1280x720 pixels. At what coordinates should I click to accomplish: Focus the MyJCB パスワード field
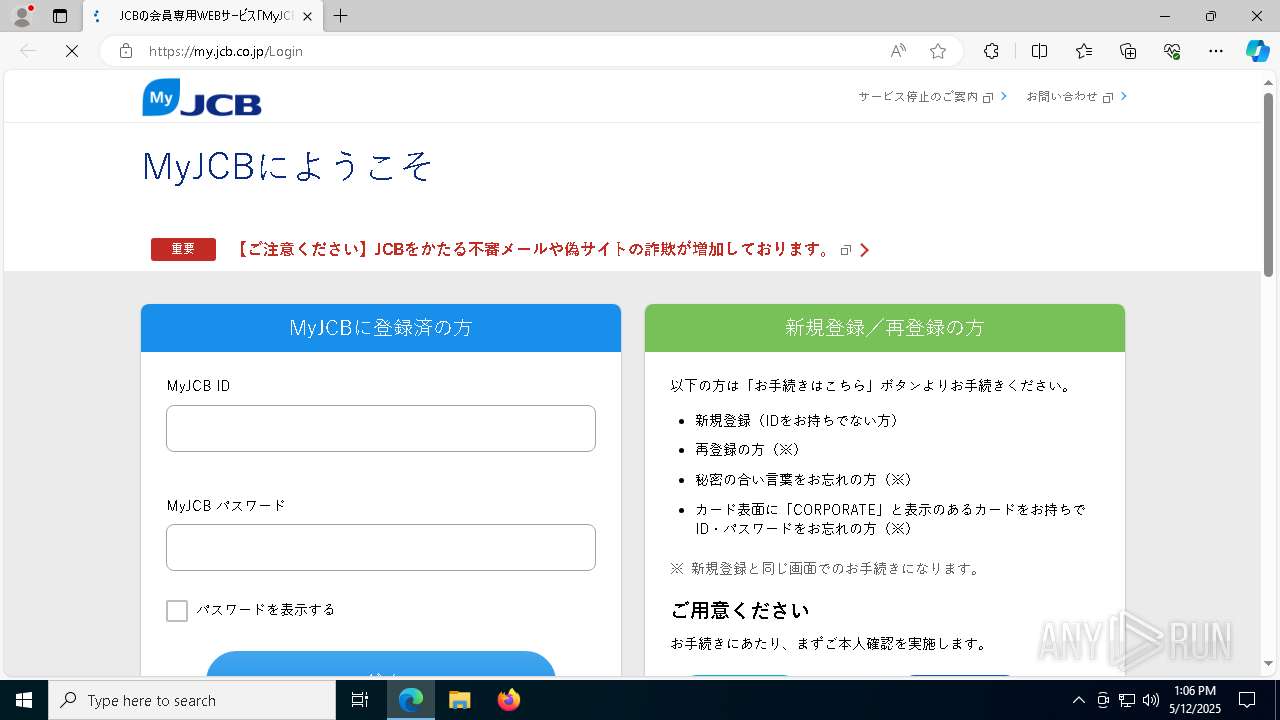pyautogui.click(x=381, y=547)
